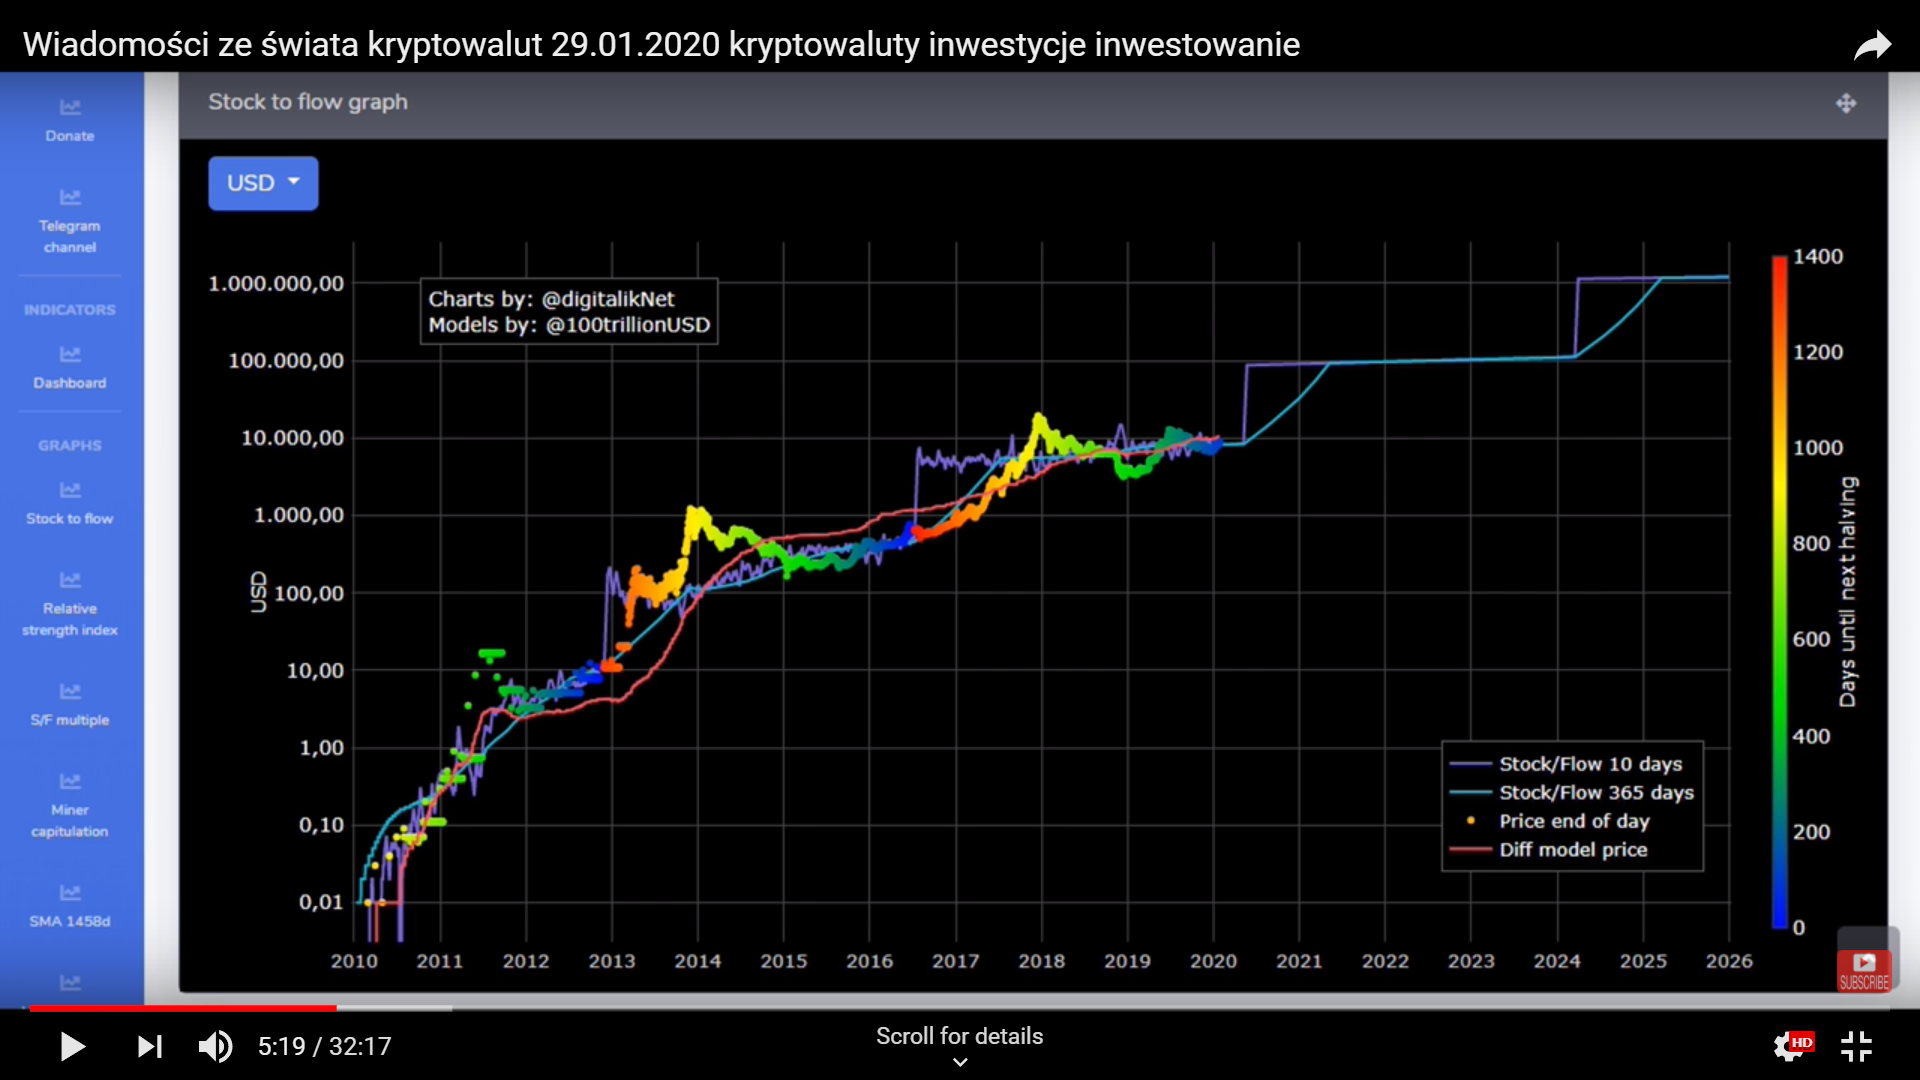This screenshot has height=1080, width=1920.
Task: Click the Miner capitulation icon
Action: point(70,781)
